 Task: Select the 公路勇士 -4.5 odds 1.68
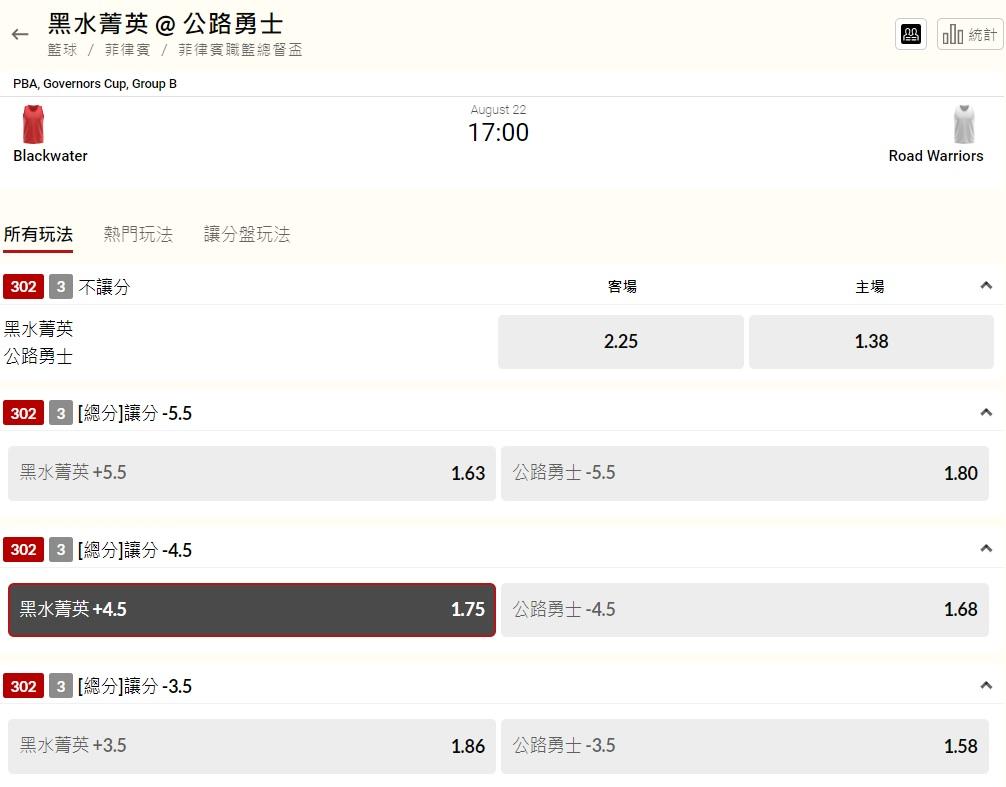coord(744,609)
